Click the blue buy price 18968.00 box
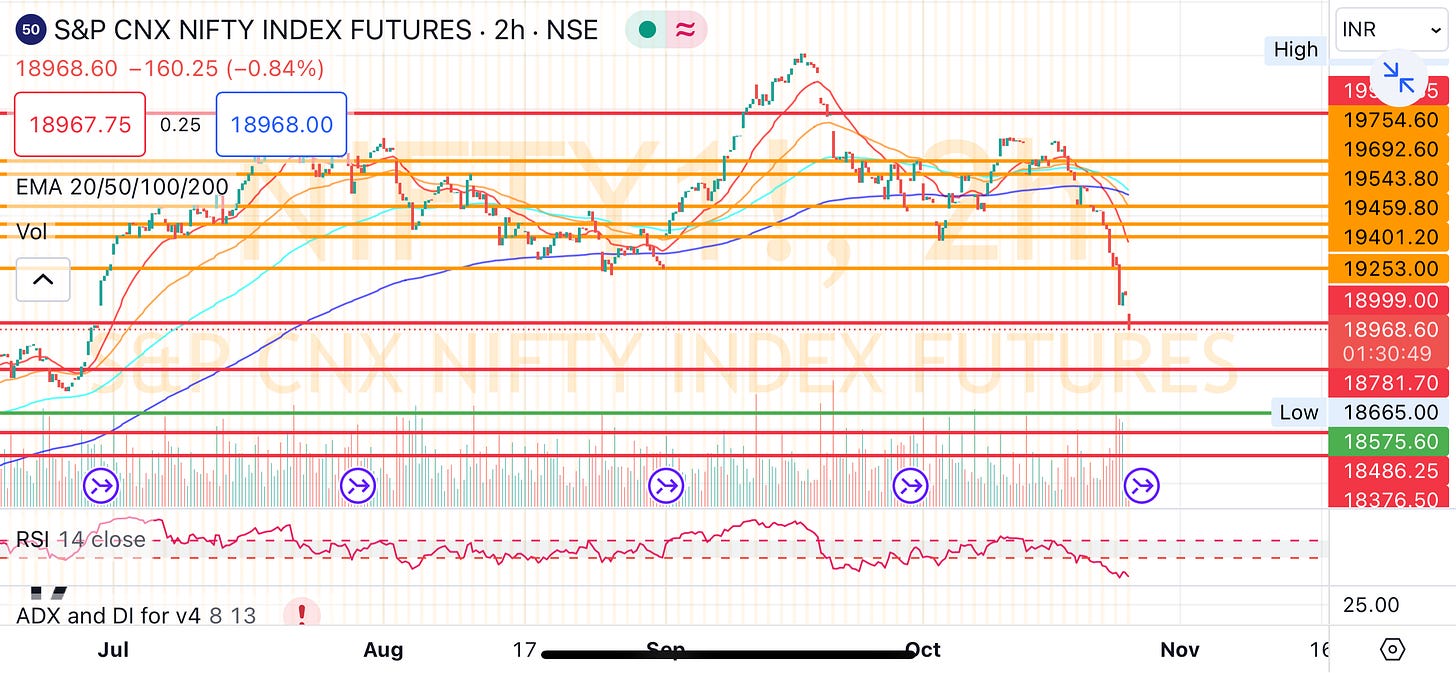This screenshot has height=673, width=1456. (x=281, y=125)
